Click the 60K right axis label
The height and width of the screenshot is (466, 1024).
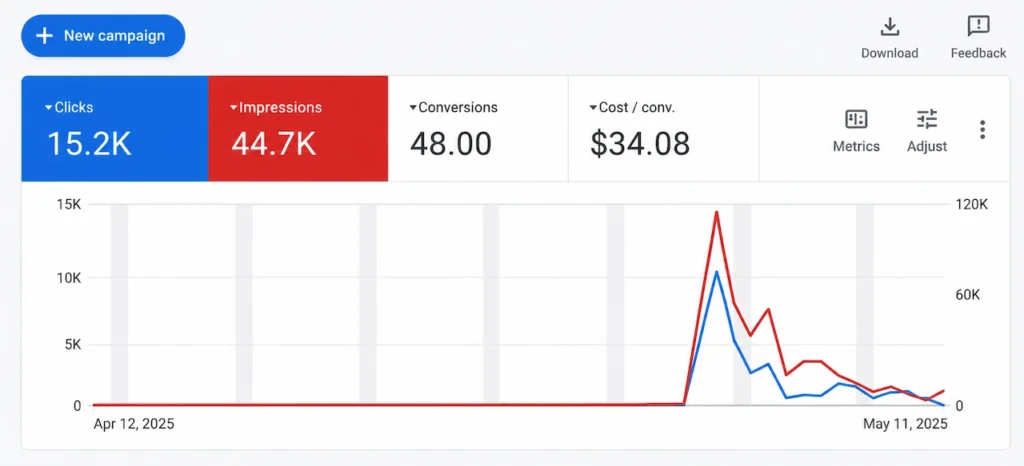pyautogui.click(x=968, y=295)
